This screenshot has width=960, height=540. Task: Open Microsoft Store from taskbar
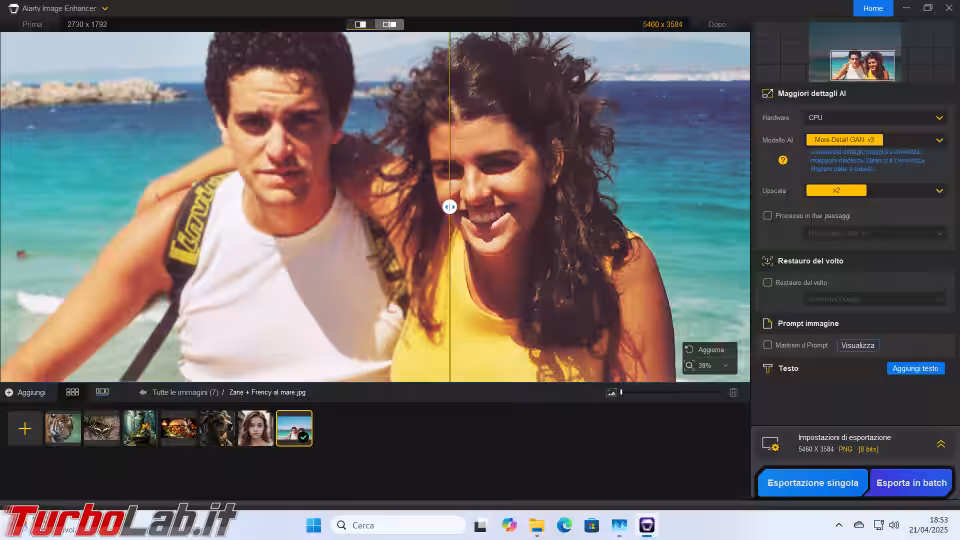[x=591, y=525]
